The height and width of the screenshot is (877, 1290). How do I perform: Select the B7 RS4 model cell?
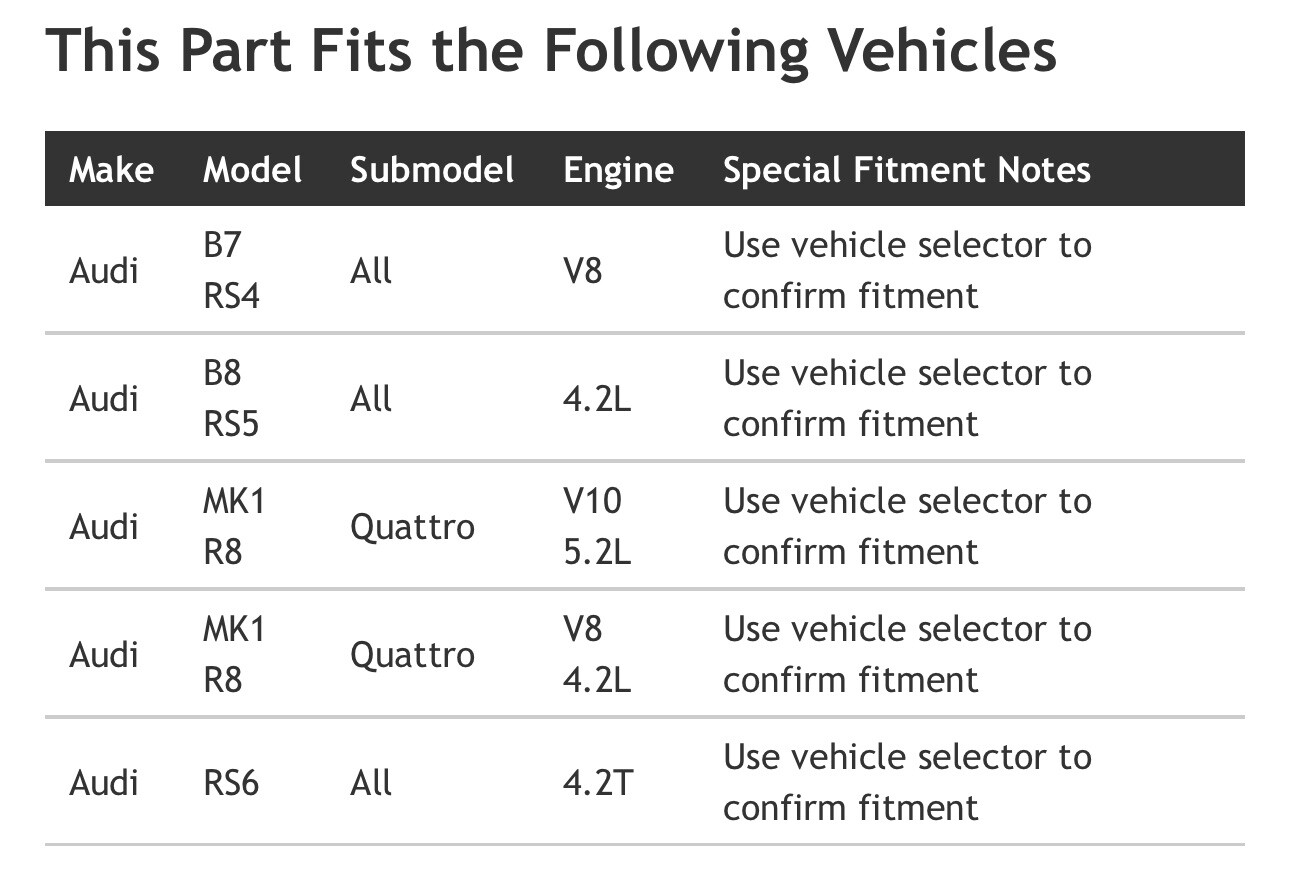[x=231, y=270]
